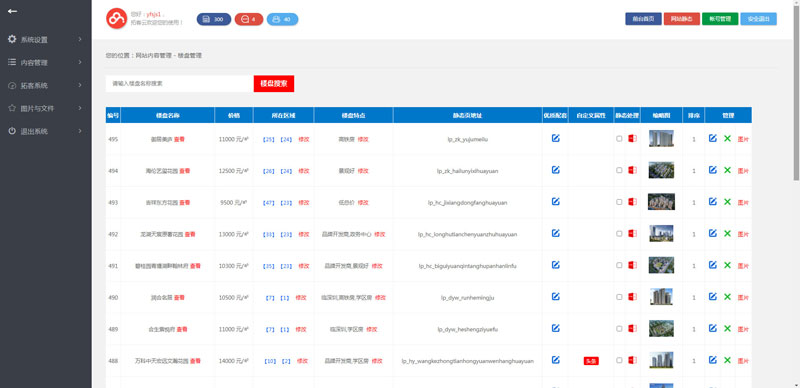This screenshot has height=388, width=800.
Task: Click red static page icon in row 493
Action: 632,202
